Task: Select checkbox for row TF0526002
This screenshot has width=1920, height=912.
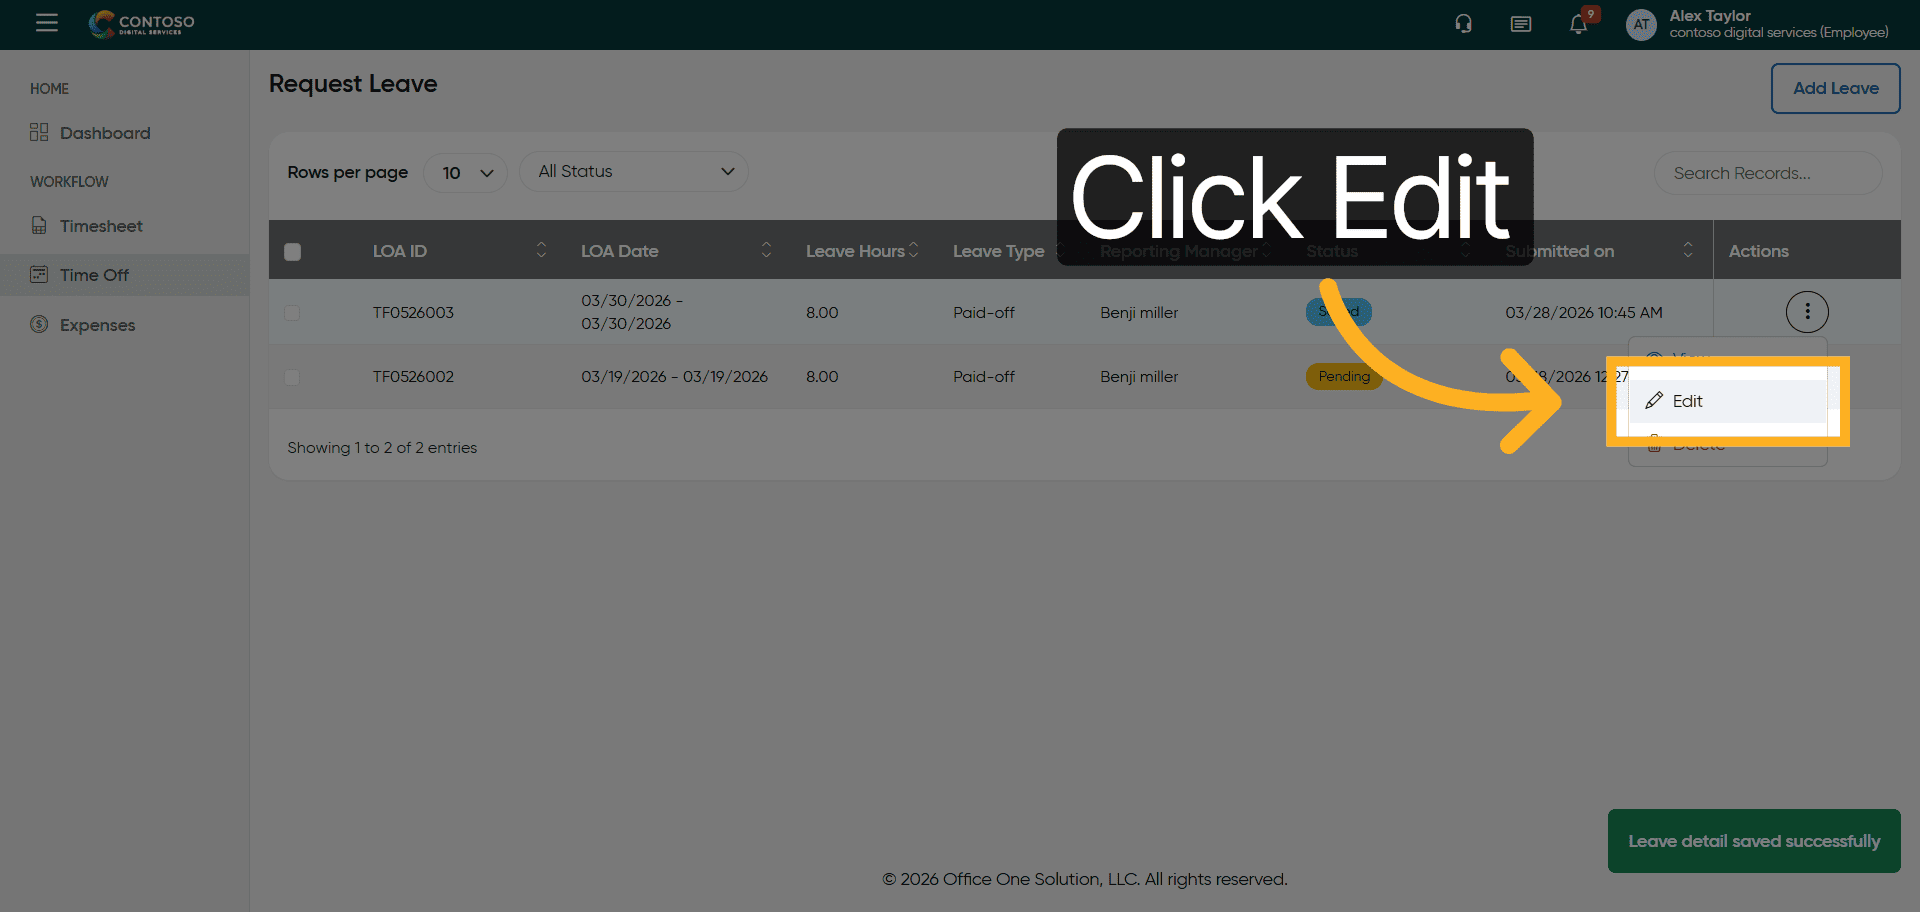Action: tap(292, 377)
